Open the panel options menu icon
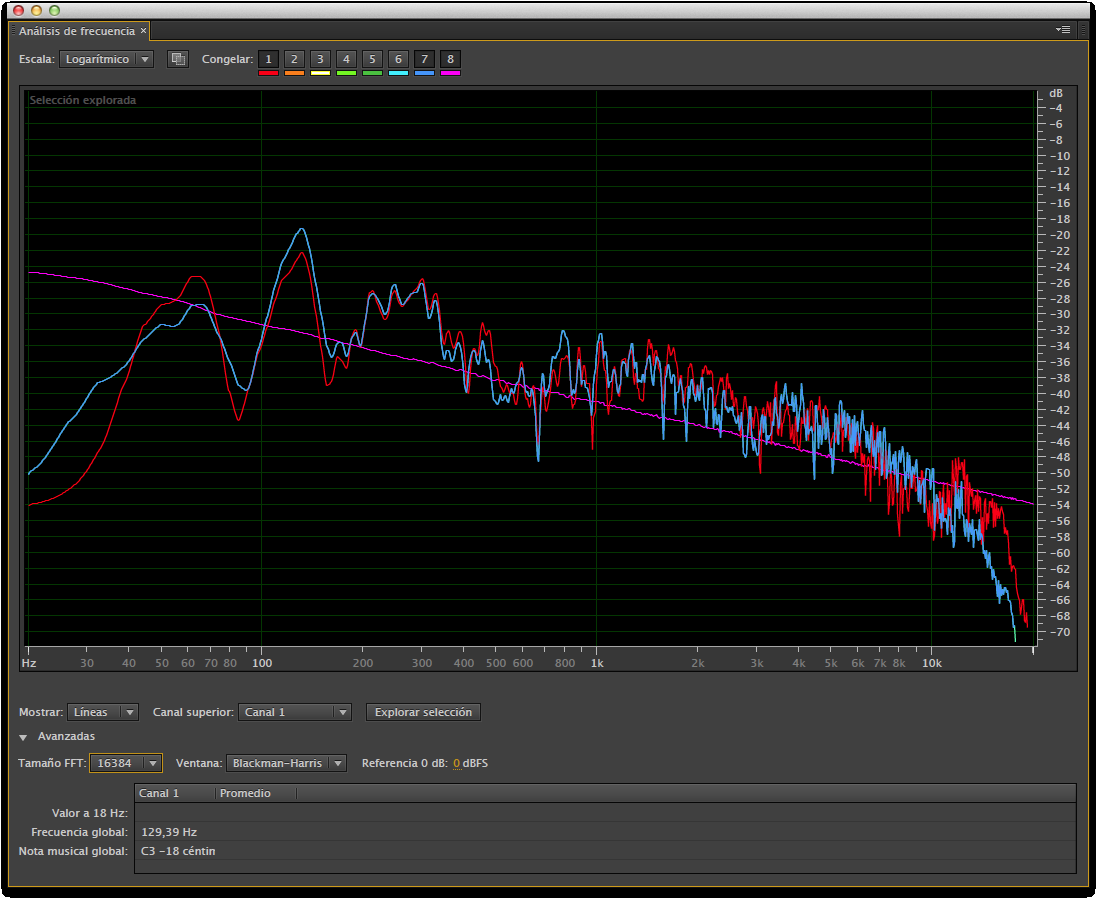Image resolution: width=1097 pixels, height=899 pixels. pyautogui.click(x=1062, y=30)
